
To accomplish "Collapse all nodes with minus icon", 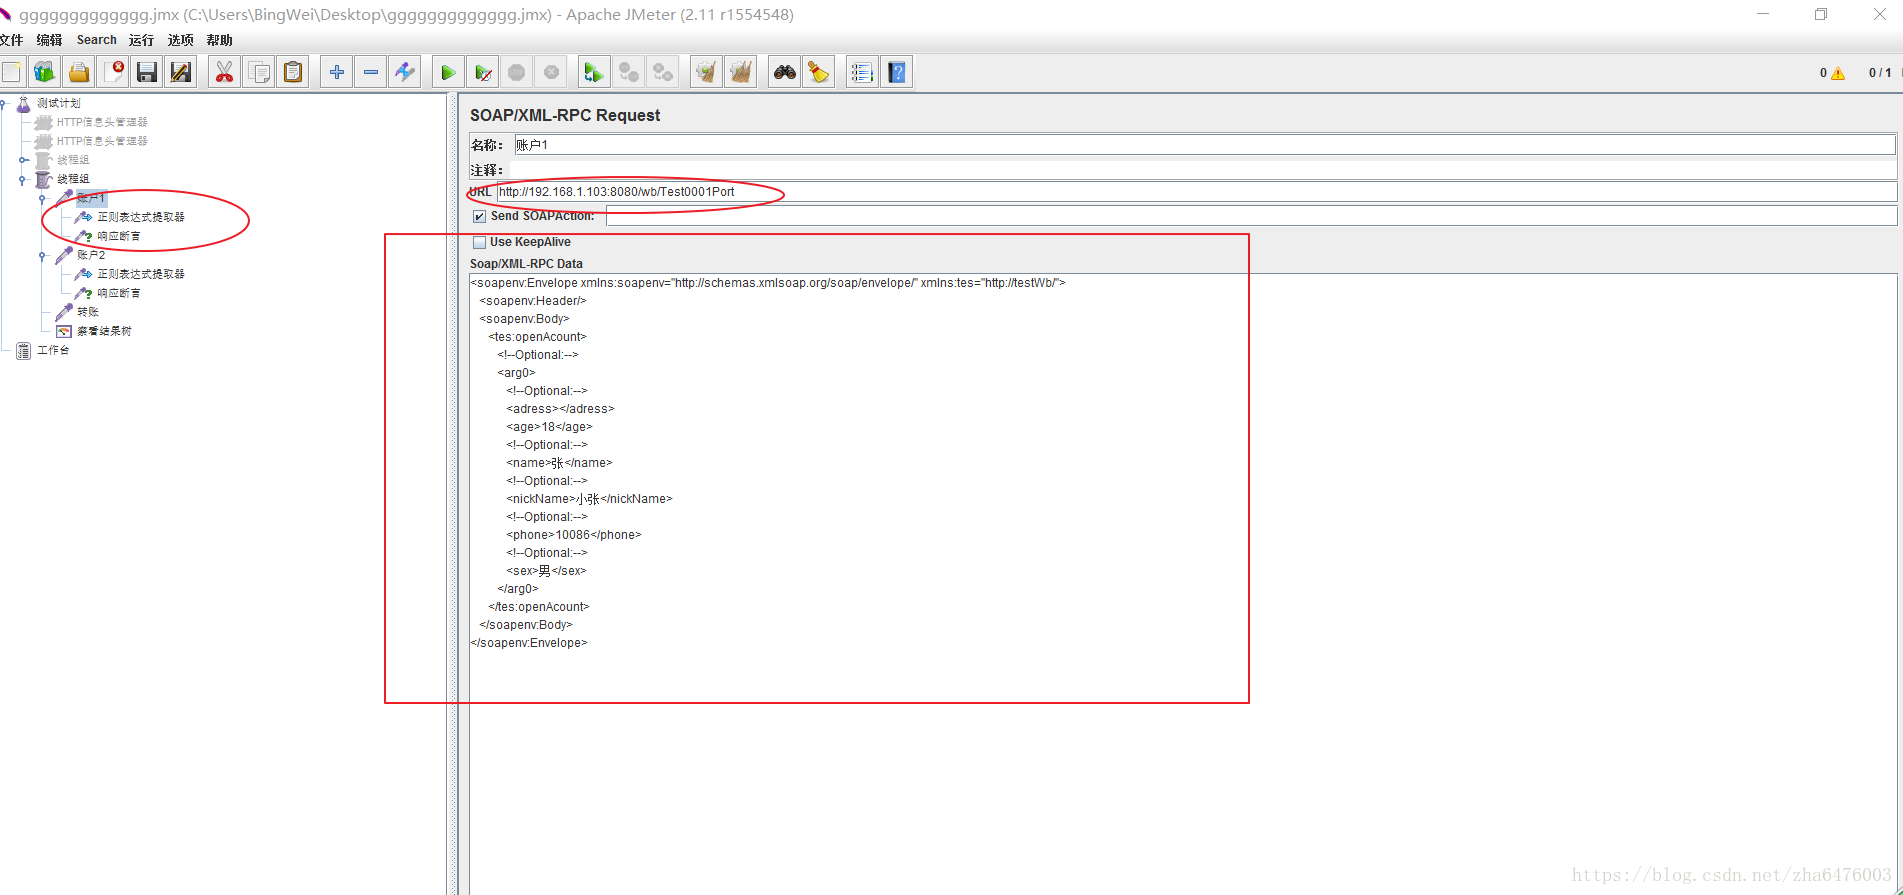I will tap(371, 72).
